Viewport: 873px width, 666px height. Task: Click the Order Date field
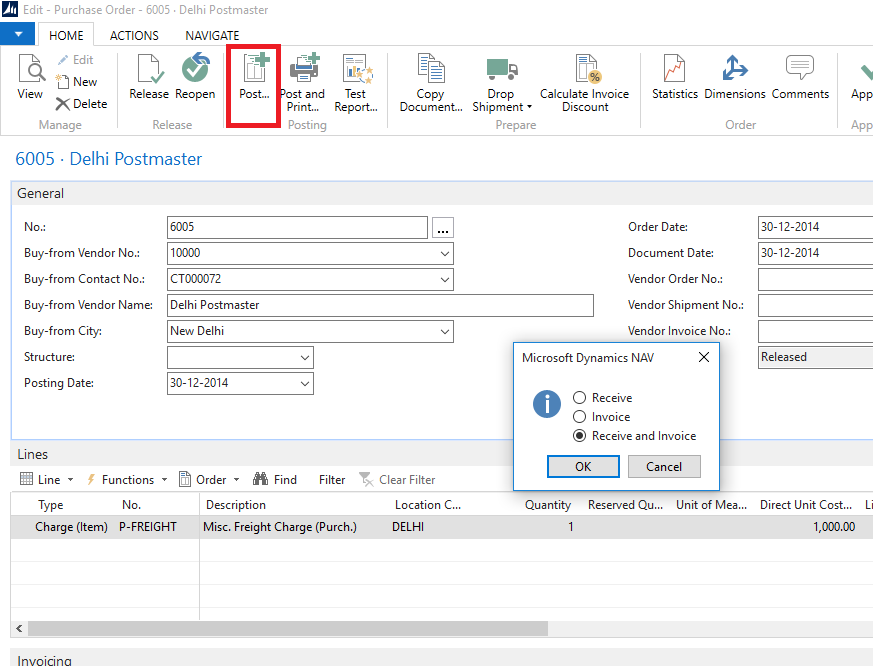(815, 227)
